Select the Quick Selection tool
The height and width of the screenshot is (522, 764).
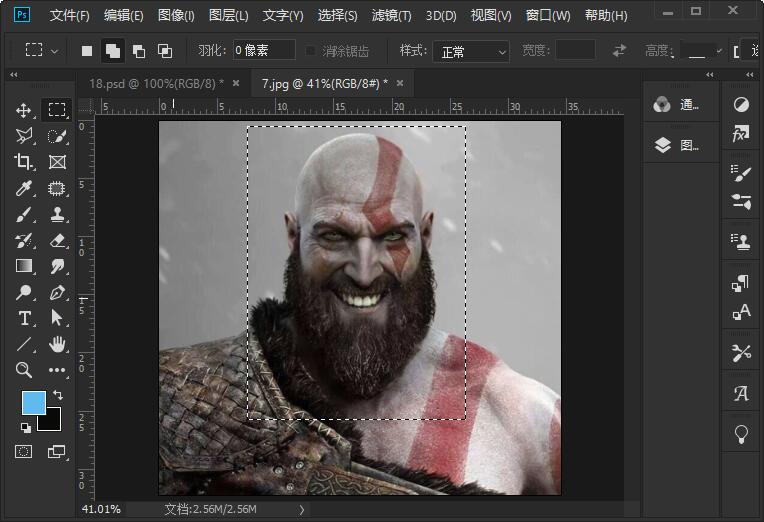[x=57, y=136]
